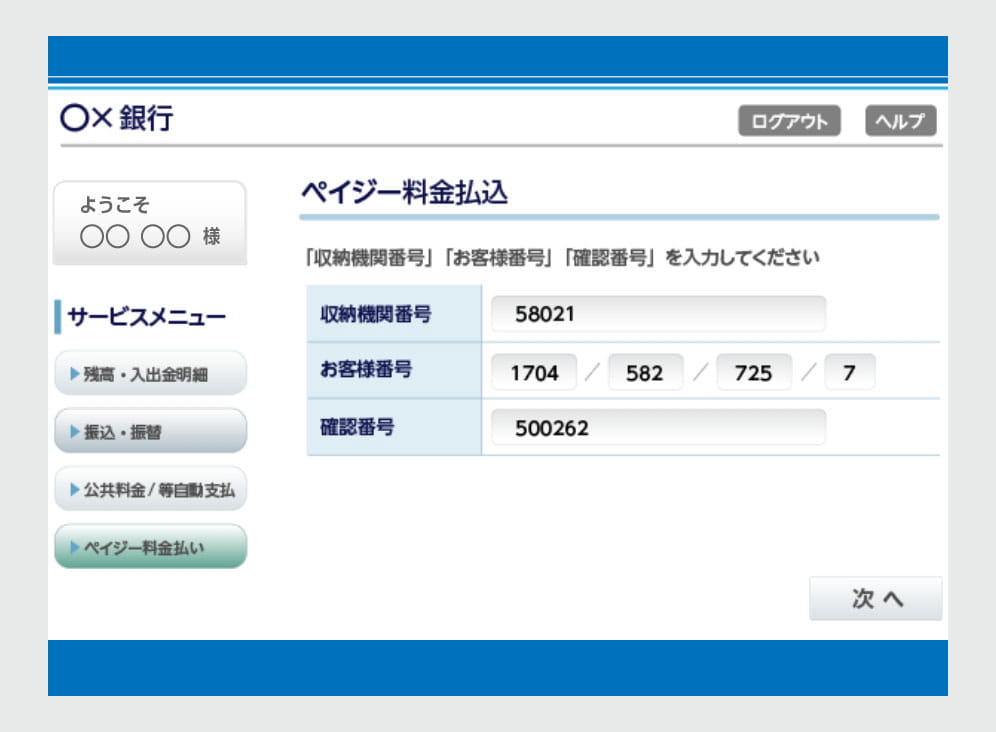Click the サービスメニュー sidebar heading

pos(146,317)
